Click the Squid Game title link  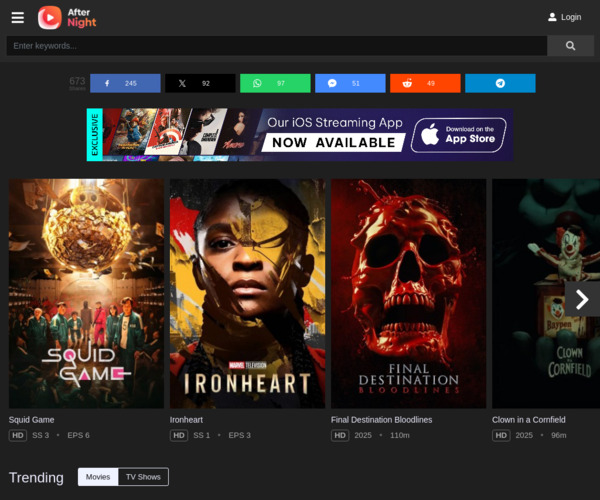[x=31, y=420]
